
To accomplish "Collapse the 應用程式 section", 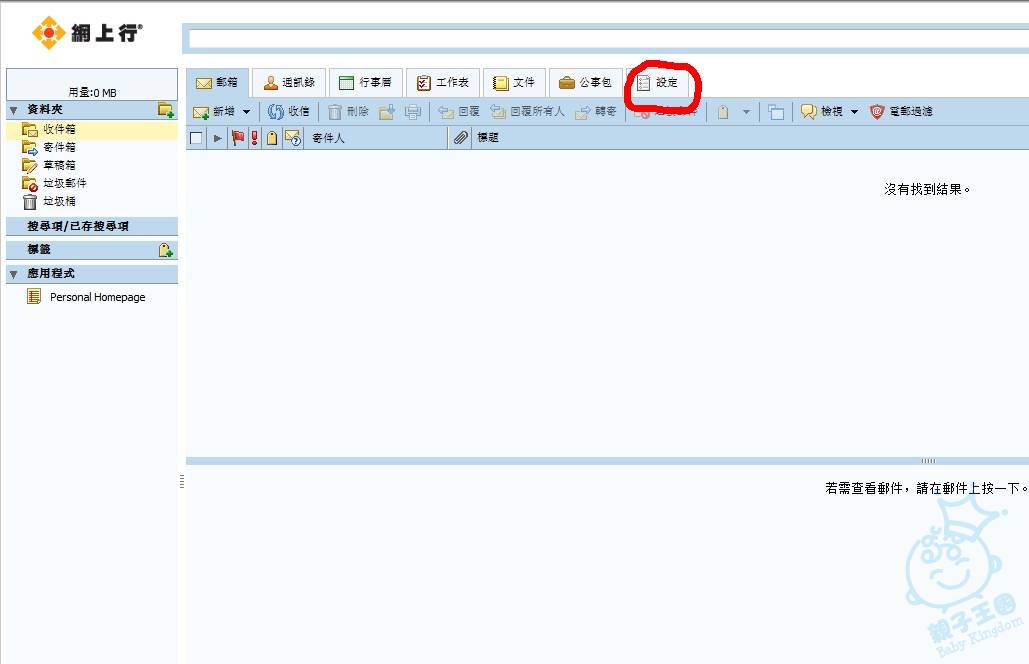I will 14,274.
